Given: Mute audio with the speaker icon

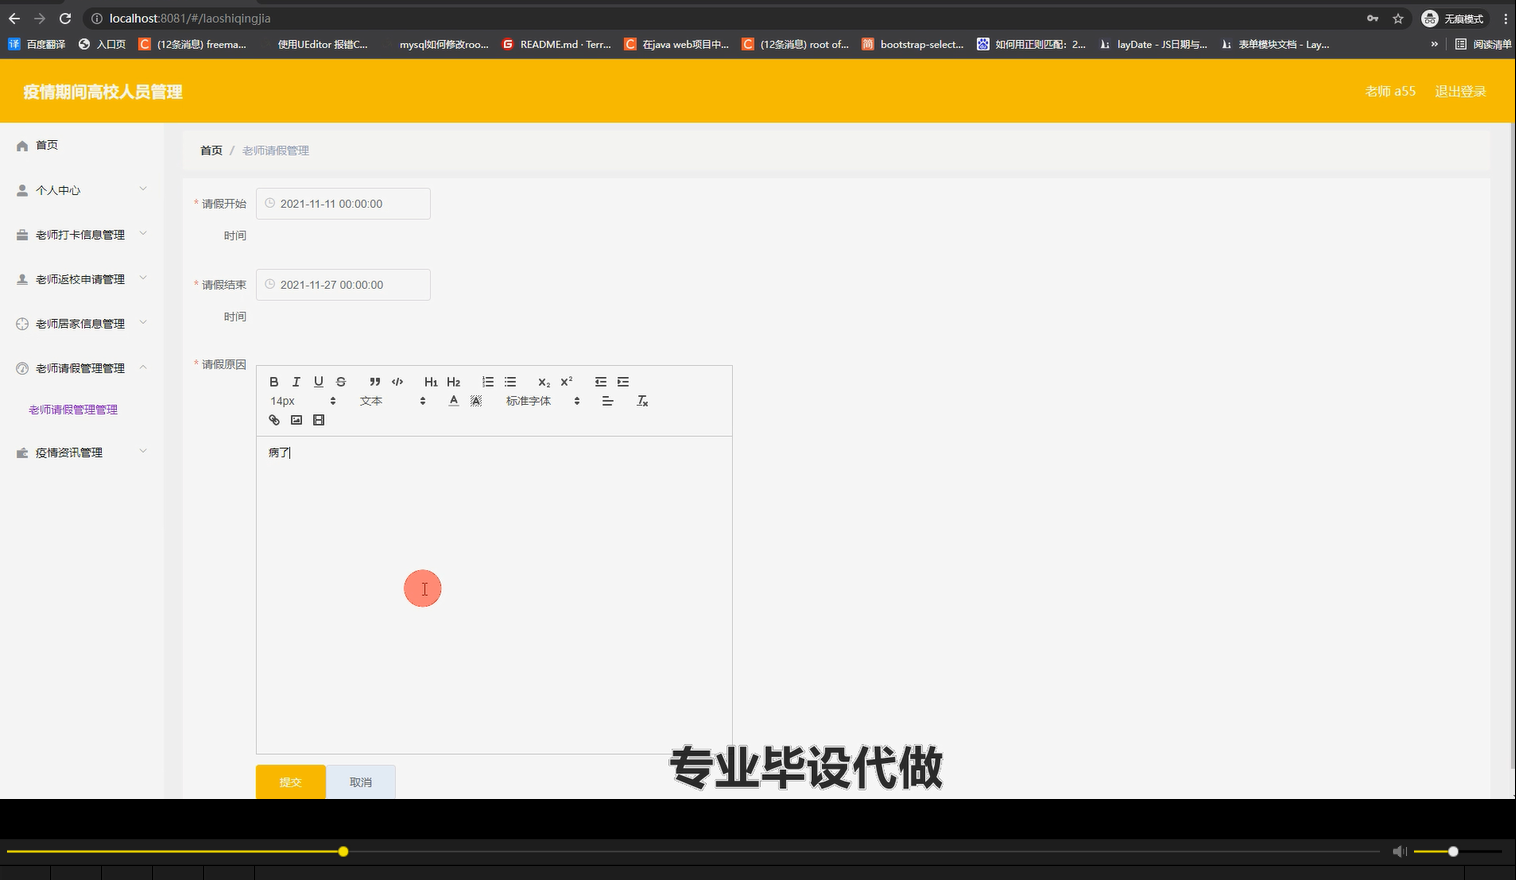Looking at the screenshot, I should tap(1399, 852).
